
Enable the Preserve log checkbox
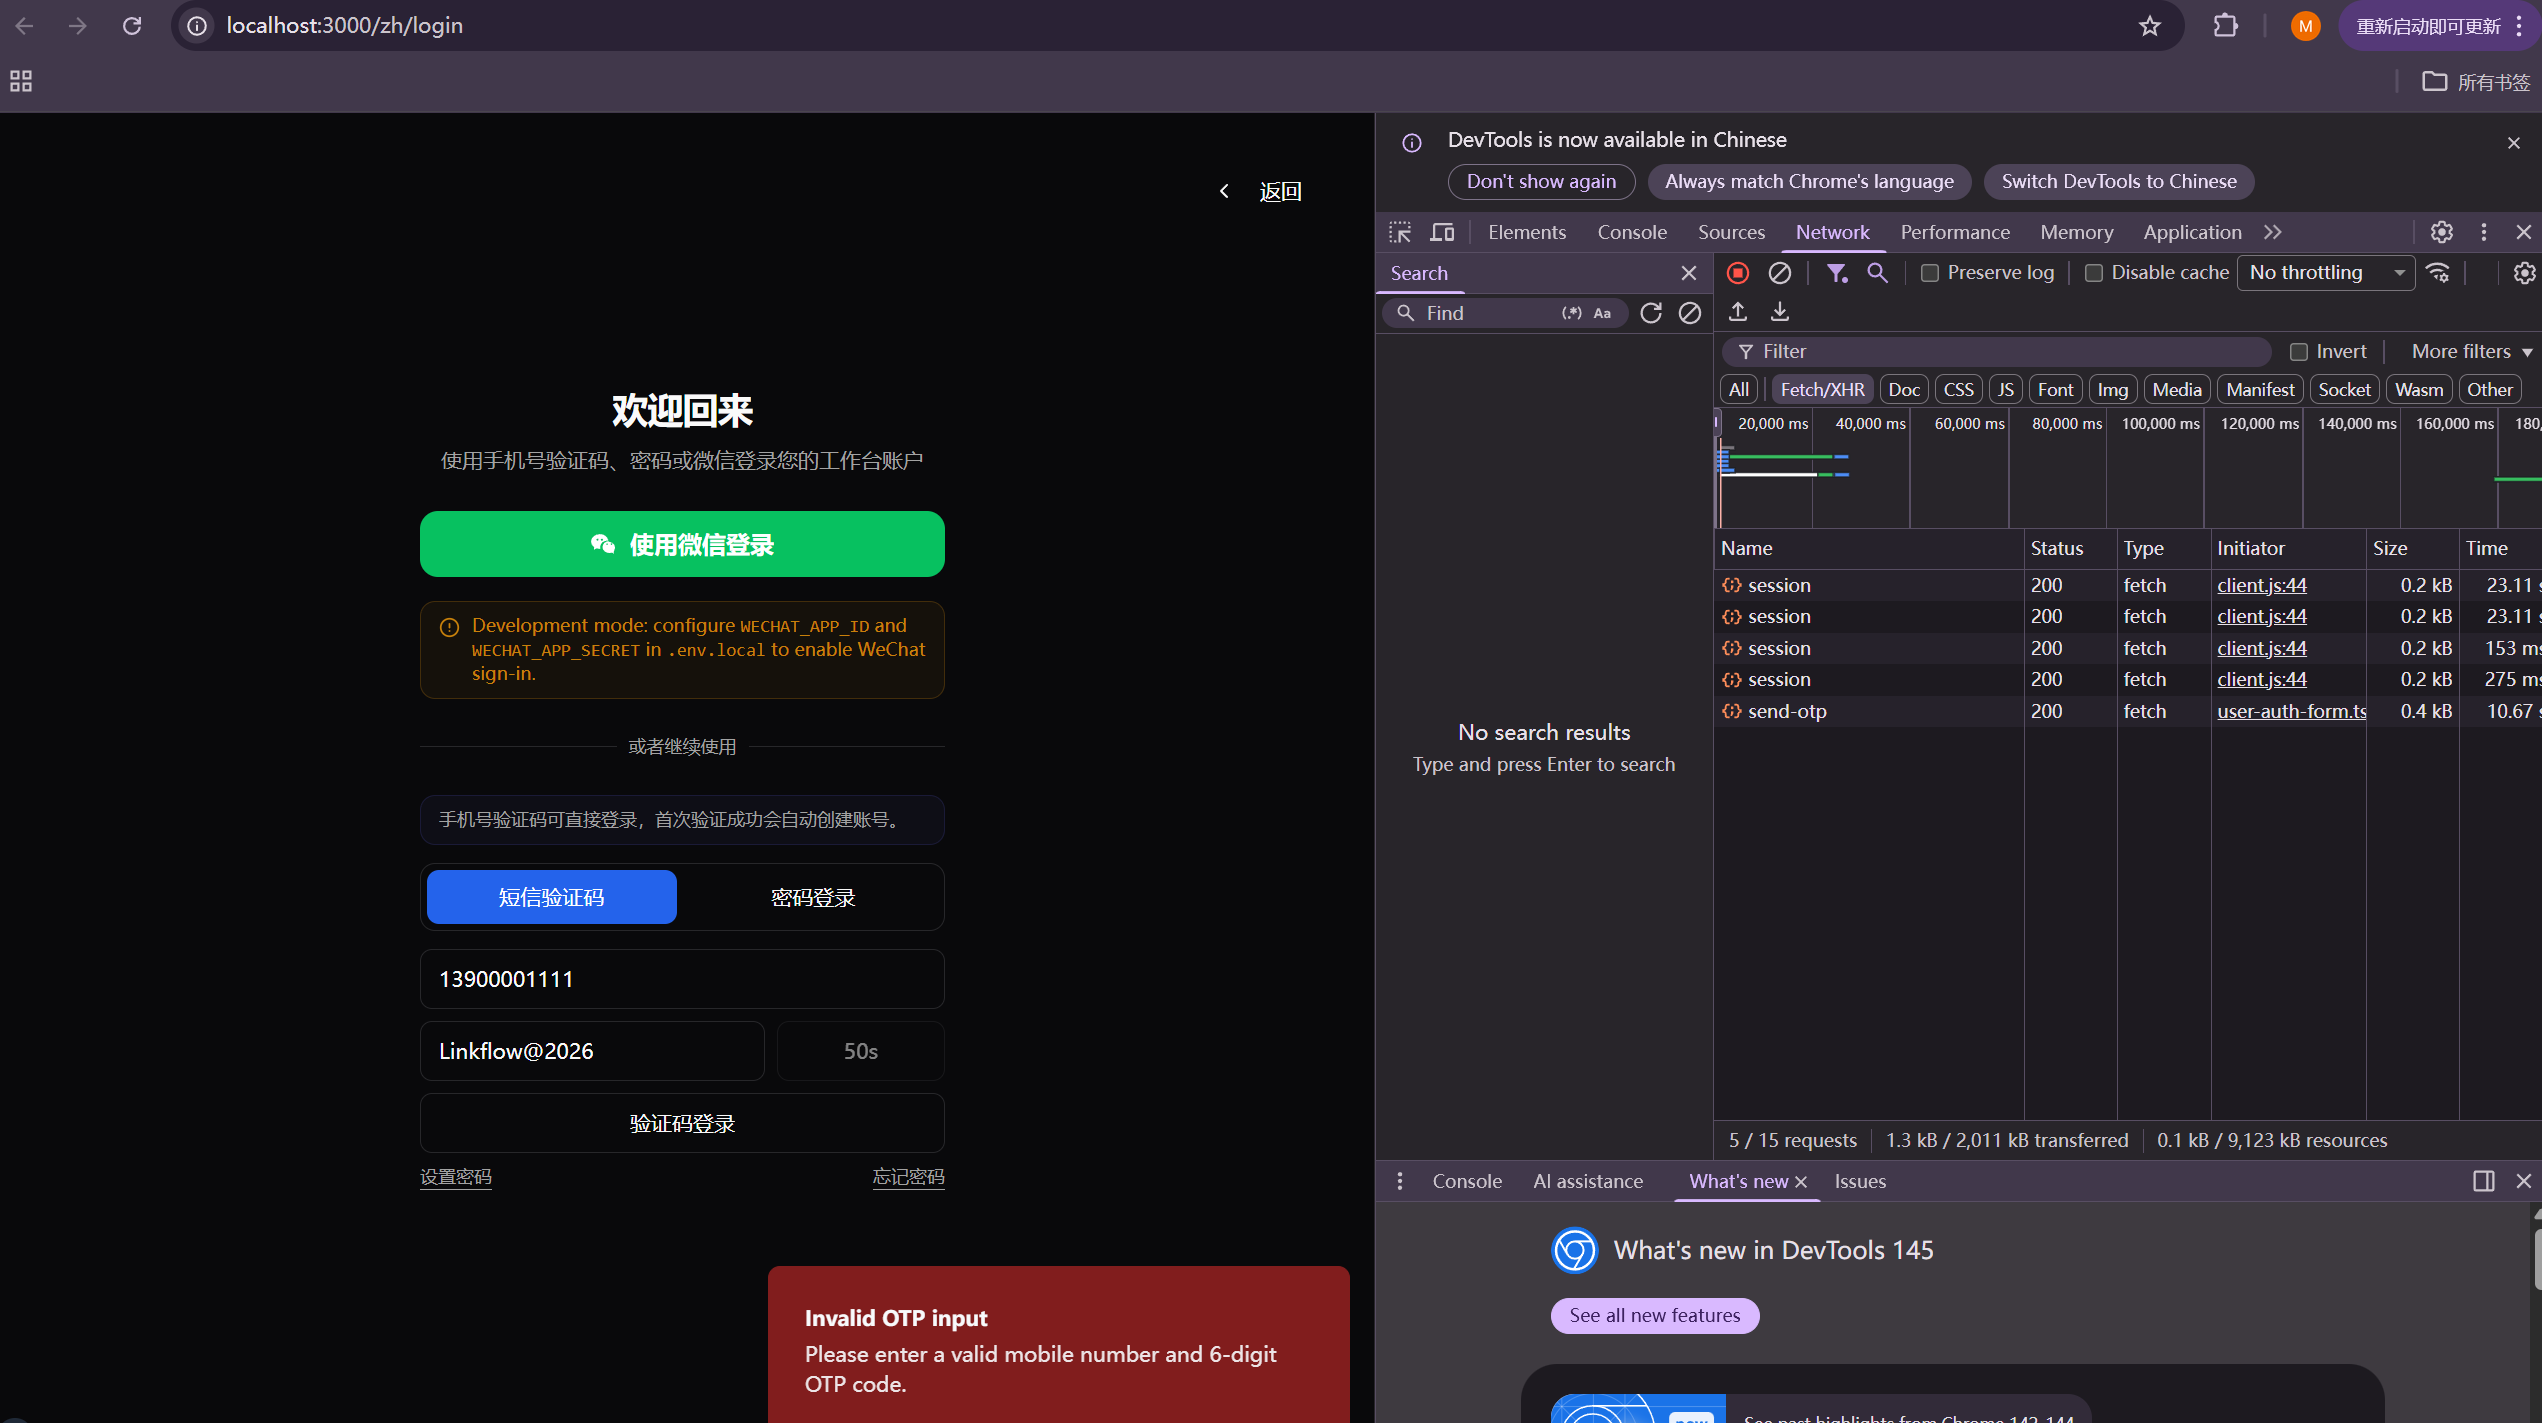click(1930, 273)
